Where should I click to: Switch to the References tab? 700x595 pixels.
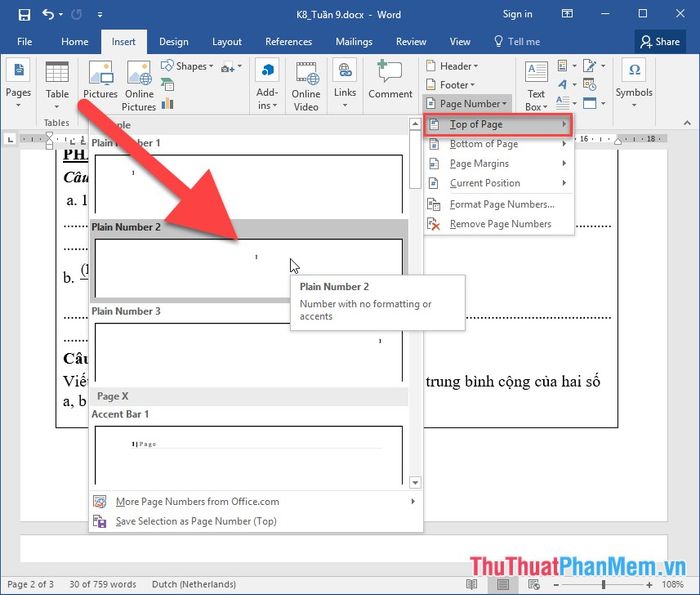(288, 42)
